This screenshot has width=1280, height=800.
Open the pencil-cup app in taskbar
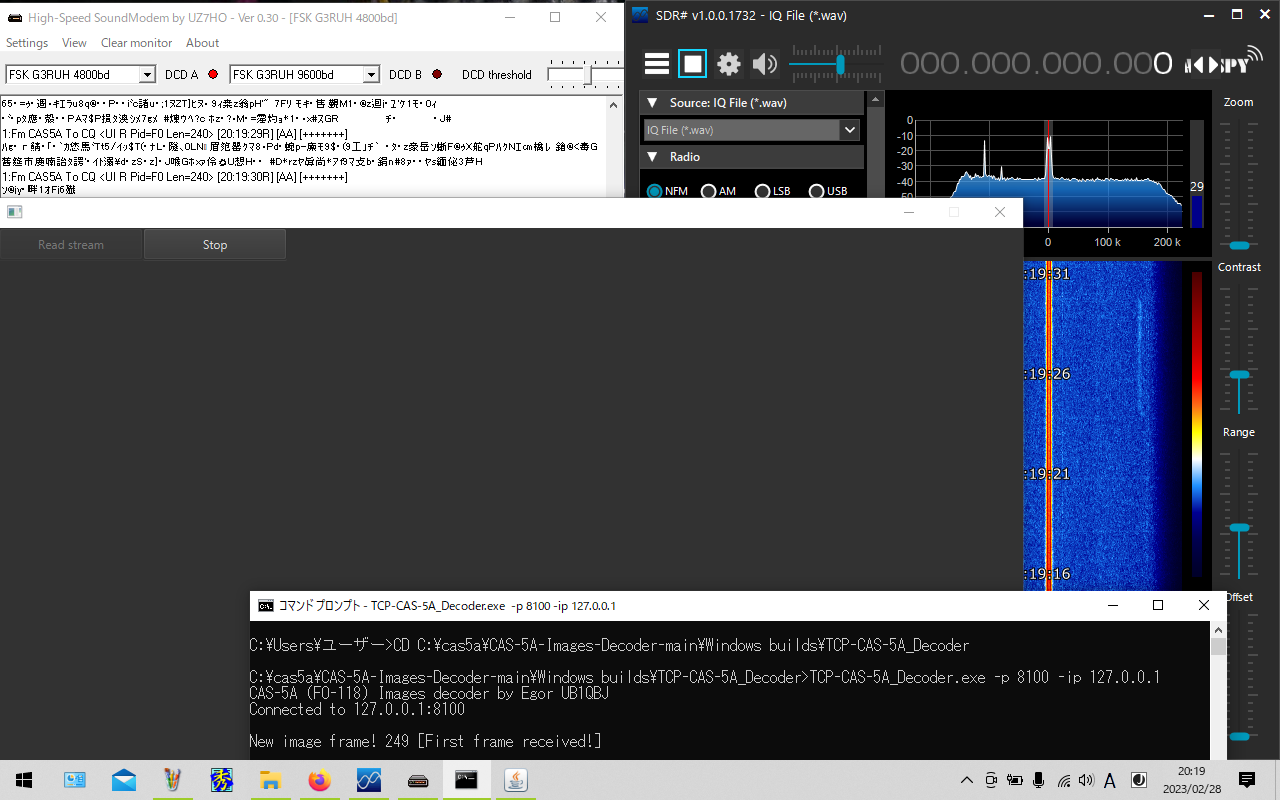pyautogui.click(x=173, y=780)
